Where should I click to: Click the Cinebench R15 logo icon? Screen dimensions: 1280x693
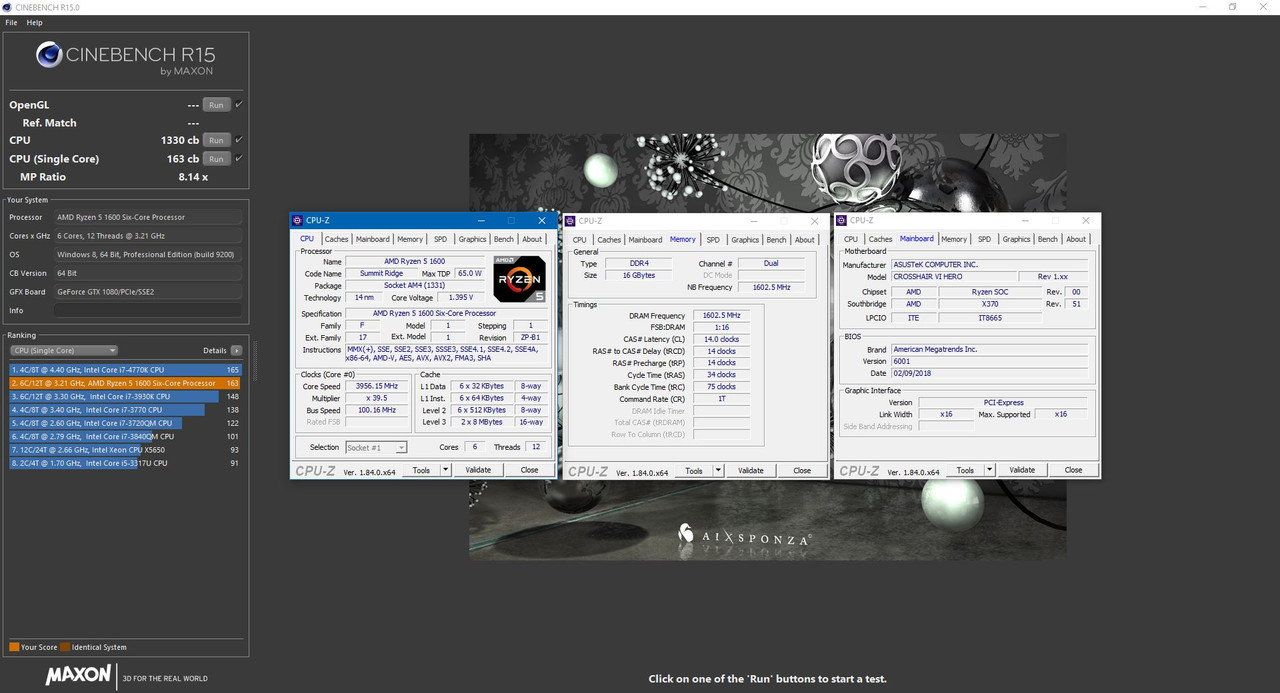(49, 55)
